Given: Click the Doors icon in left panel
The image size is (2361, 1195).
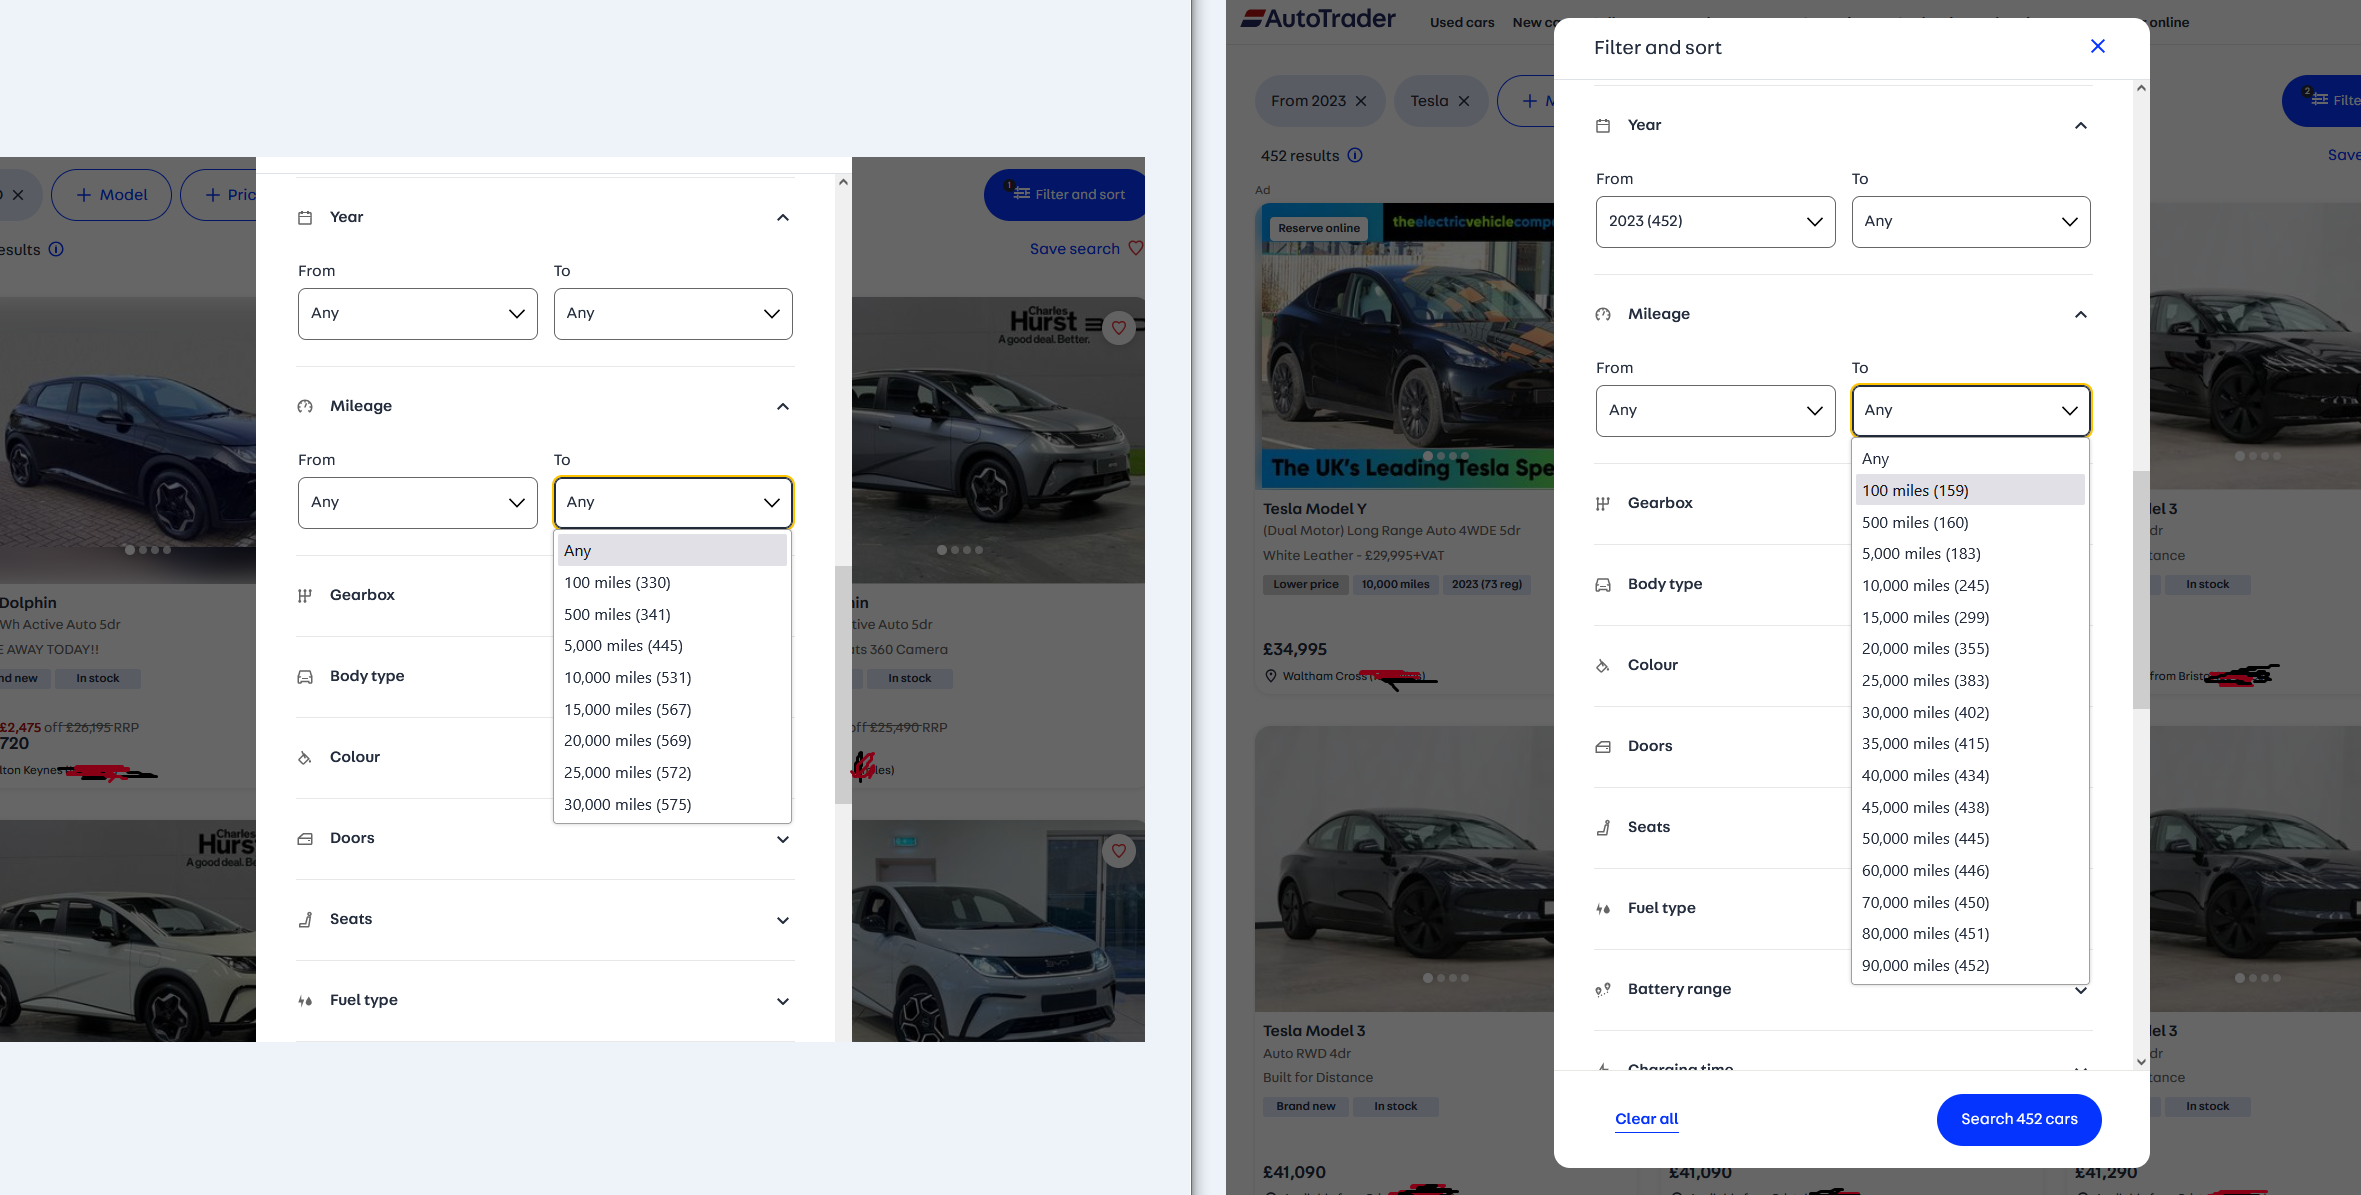Looking at the screenshot, I should (305, 839).
